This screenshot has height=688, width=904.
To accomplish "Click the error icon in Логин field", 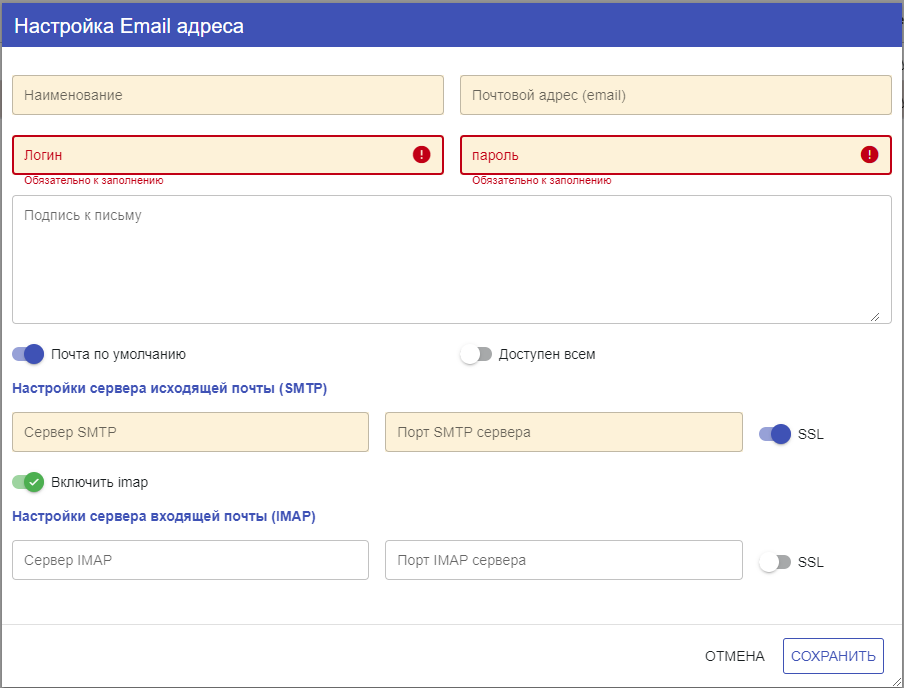I will (421, 155).
